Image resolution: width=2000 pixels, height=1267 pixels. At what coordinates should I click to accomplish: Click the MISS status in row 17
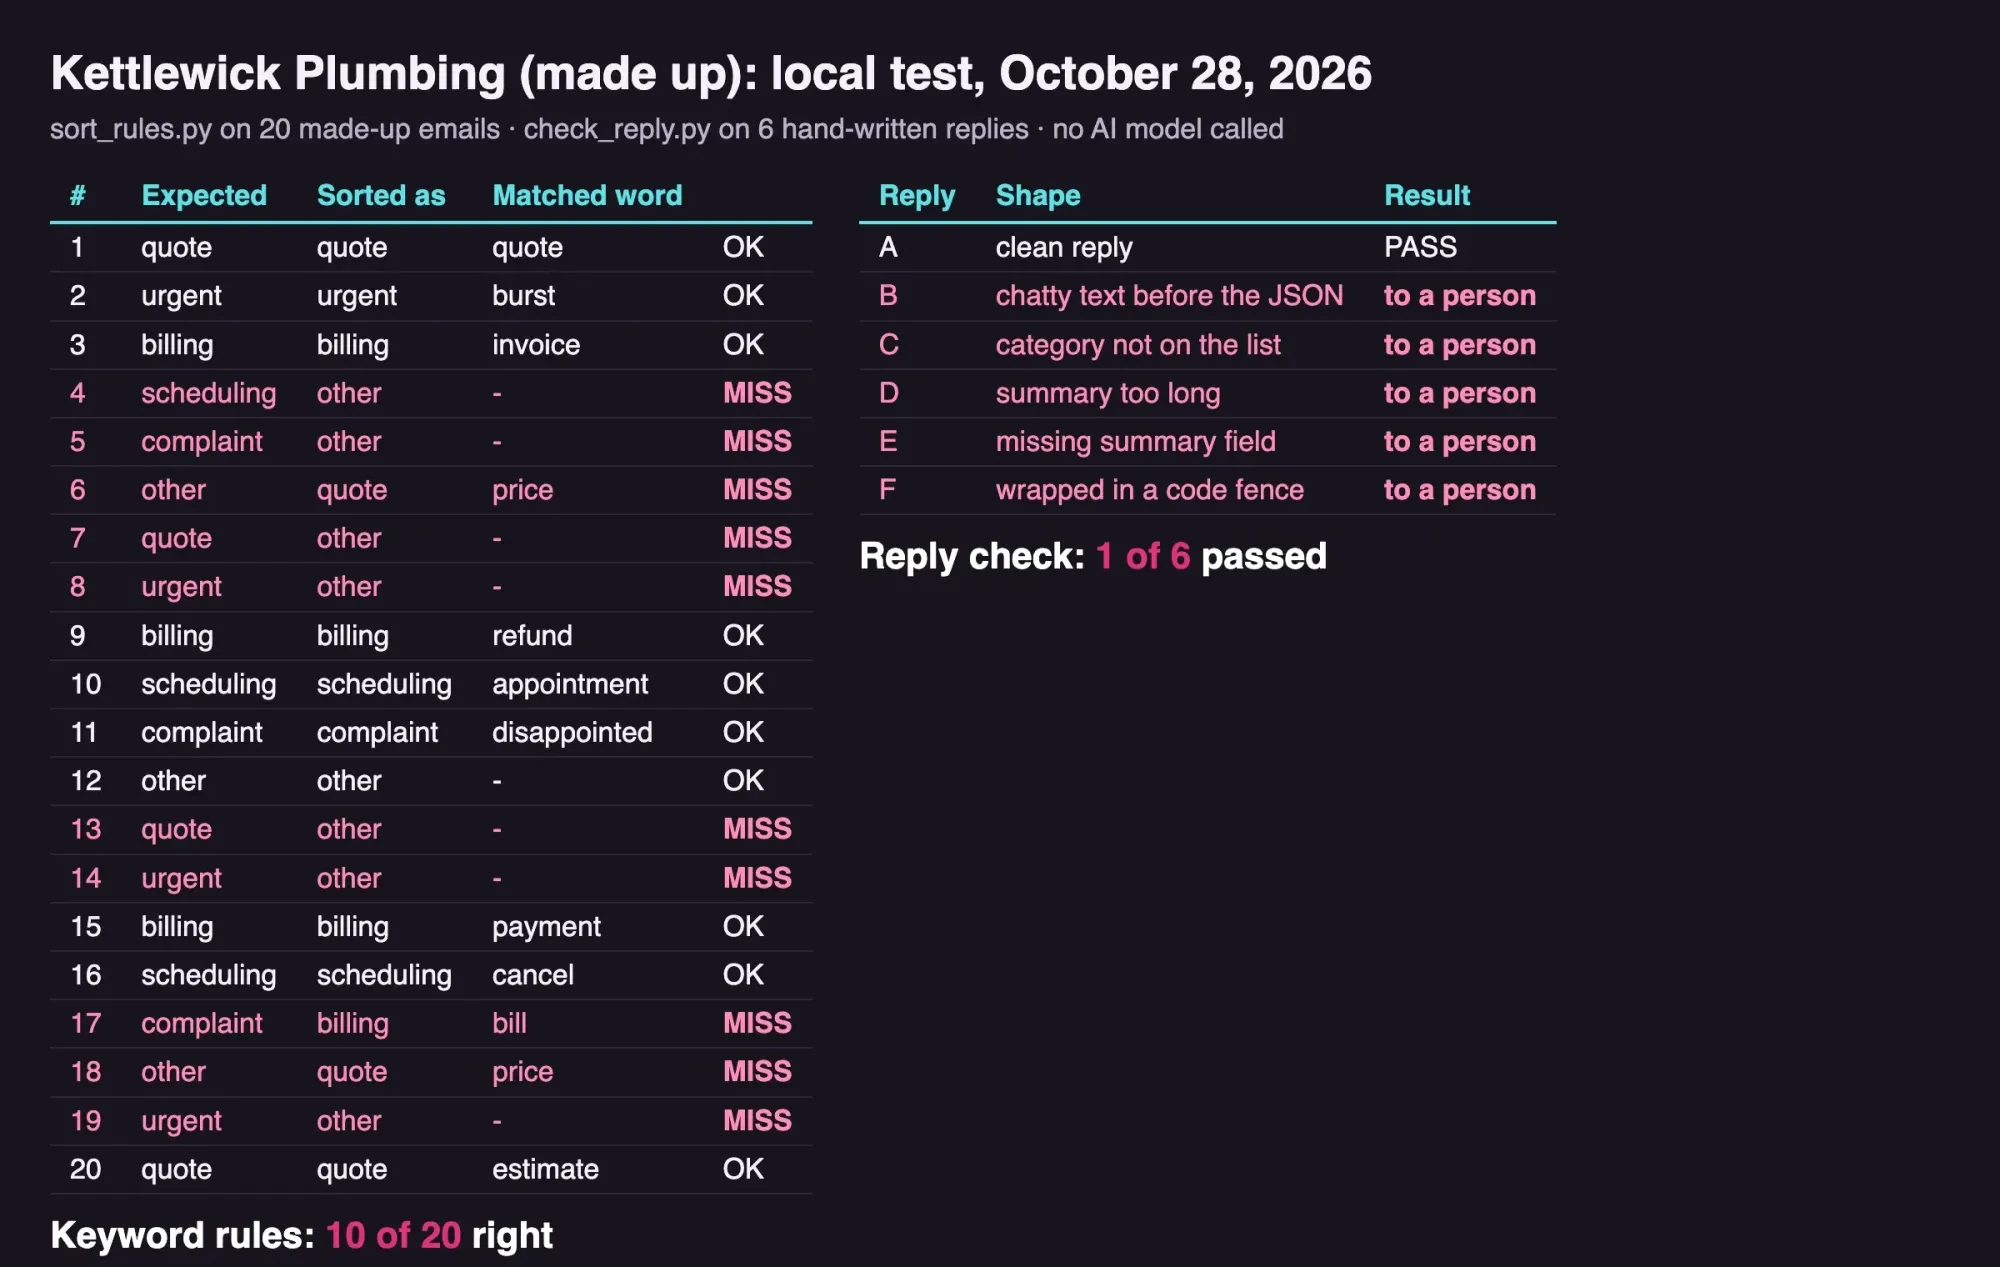757,1023
